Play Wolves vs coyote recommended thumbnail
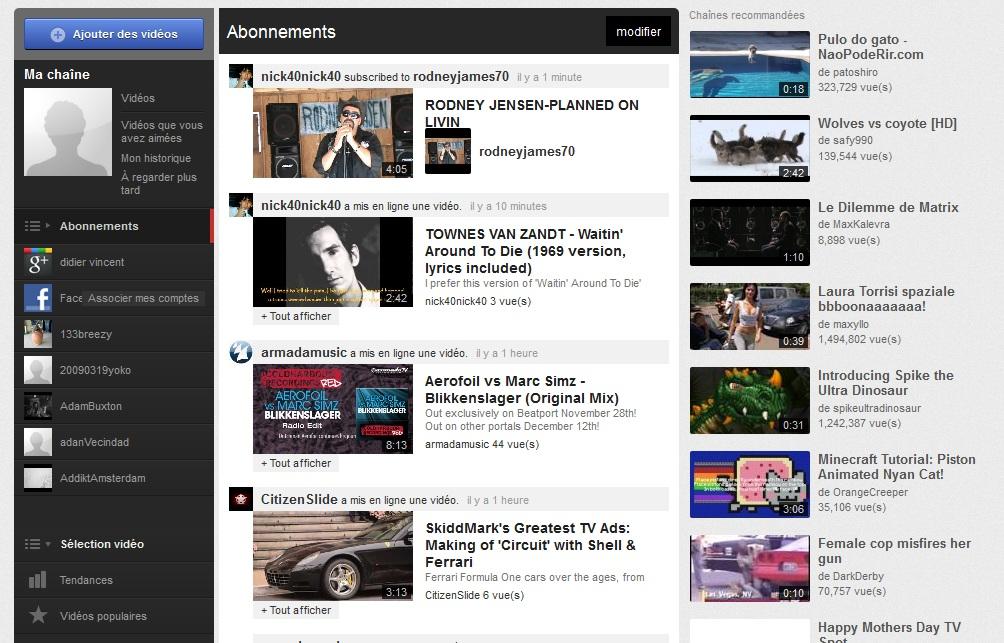The width and height of the screenshot is (1004, 643). pyautogui.click(x=749, y=148)
